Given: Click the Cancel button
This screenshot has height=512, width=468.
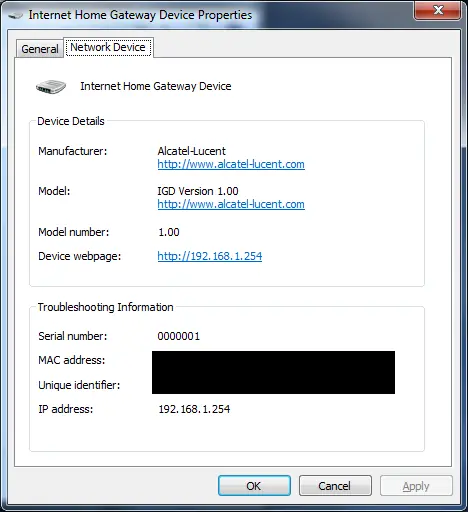Looking at the screenshot, I should click(335, 486).
